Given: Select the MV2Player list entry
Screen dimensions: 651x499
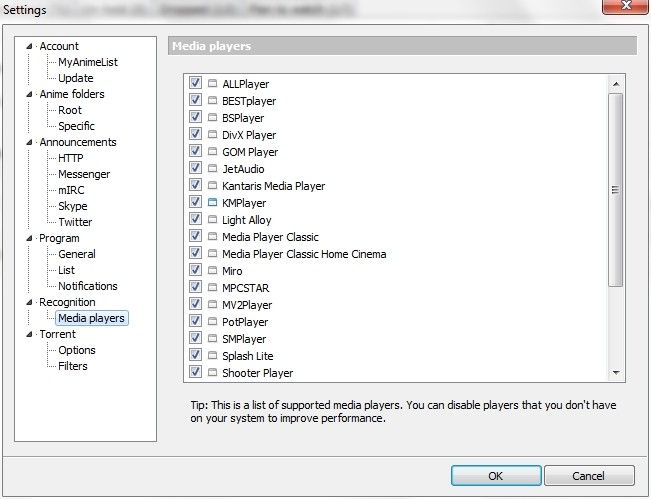Looking at the screenshot, I should (x=247, y=305).
